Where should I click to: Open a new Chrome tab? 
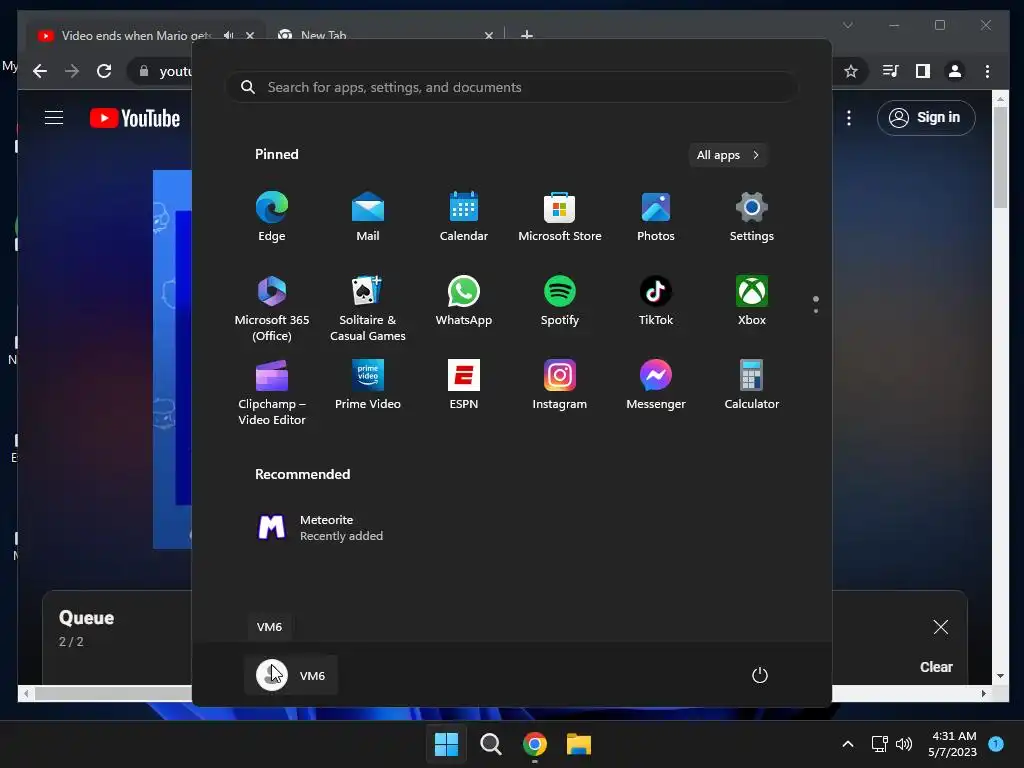pyautogui.click(x=526, y=35)
